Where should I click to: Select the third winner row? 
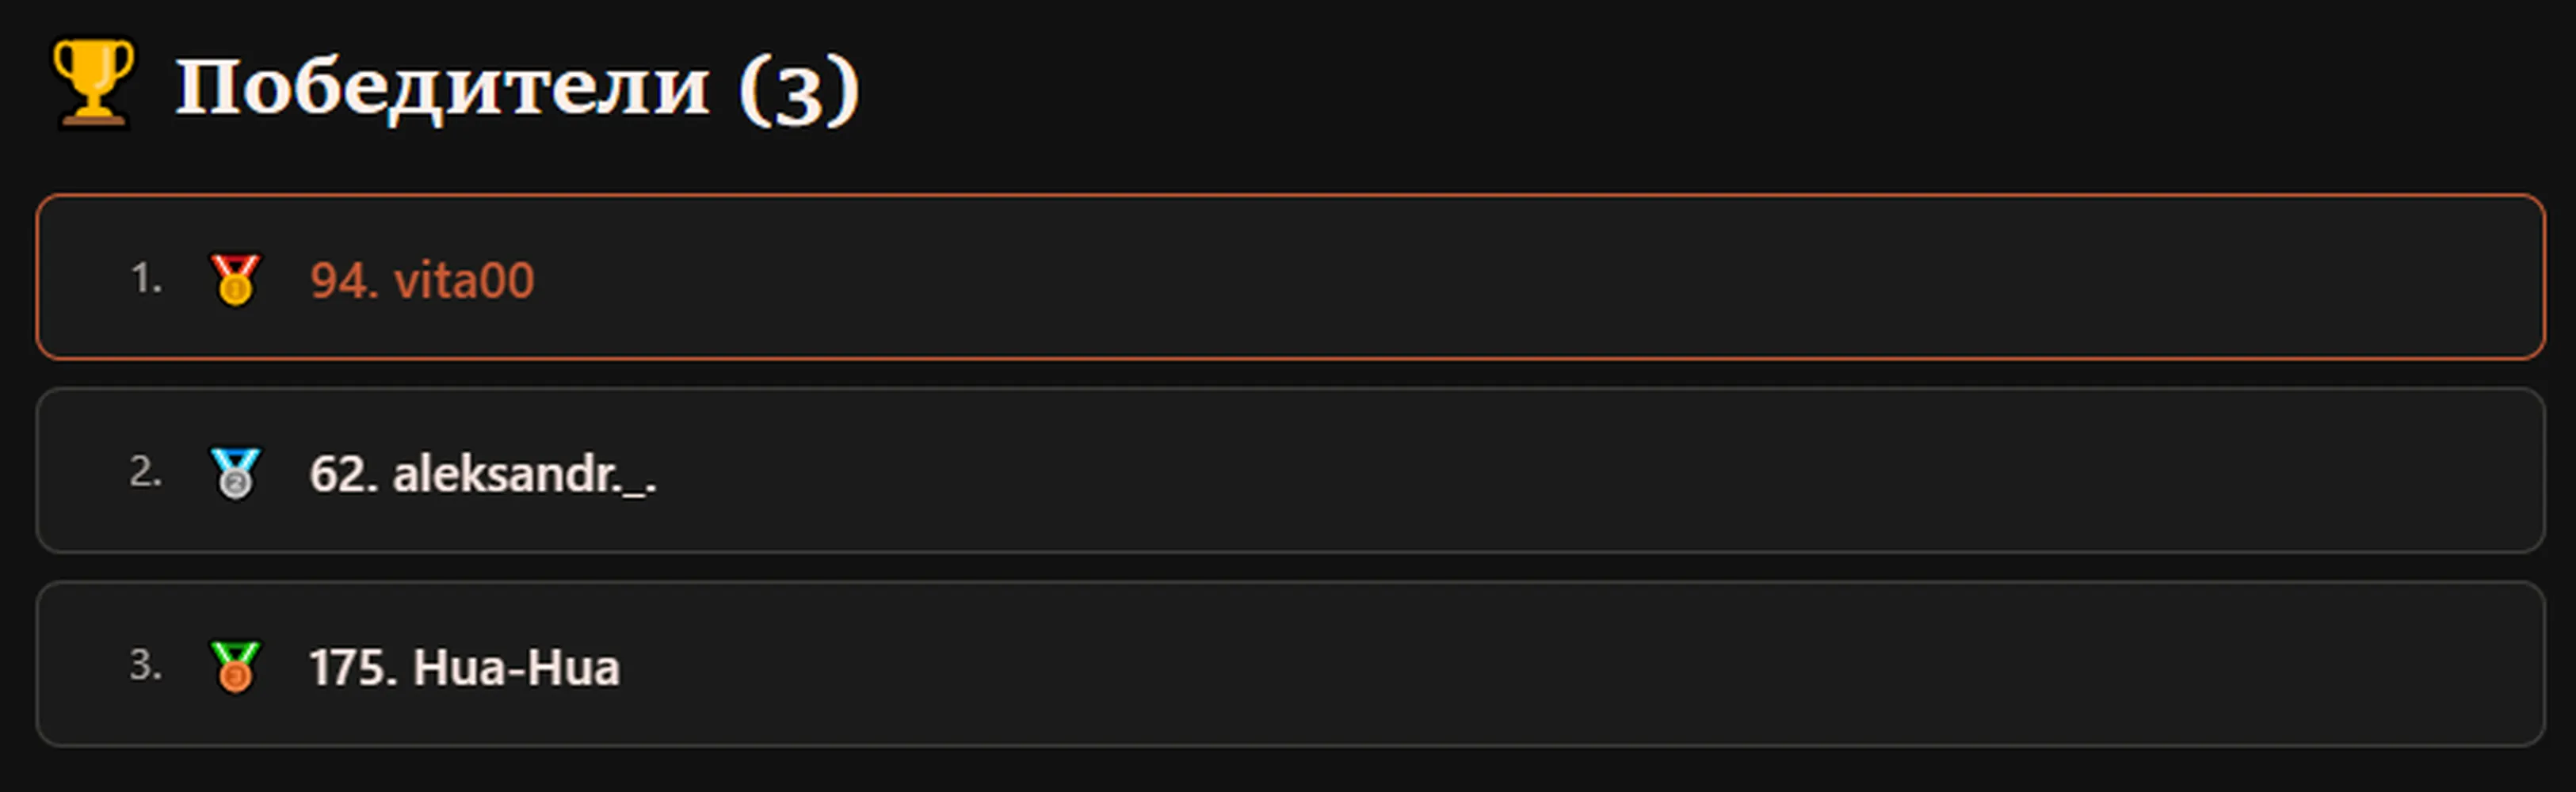pos(1290,664)
